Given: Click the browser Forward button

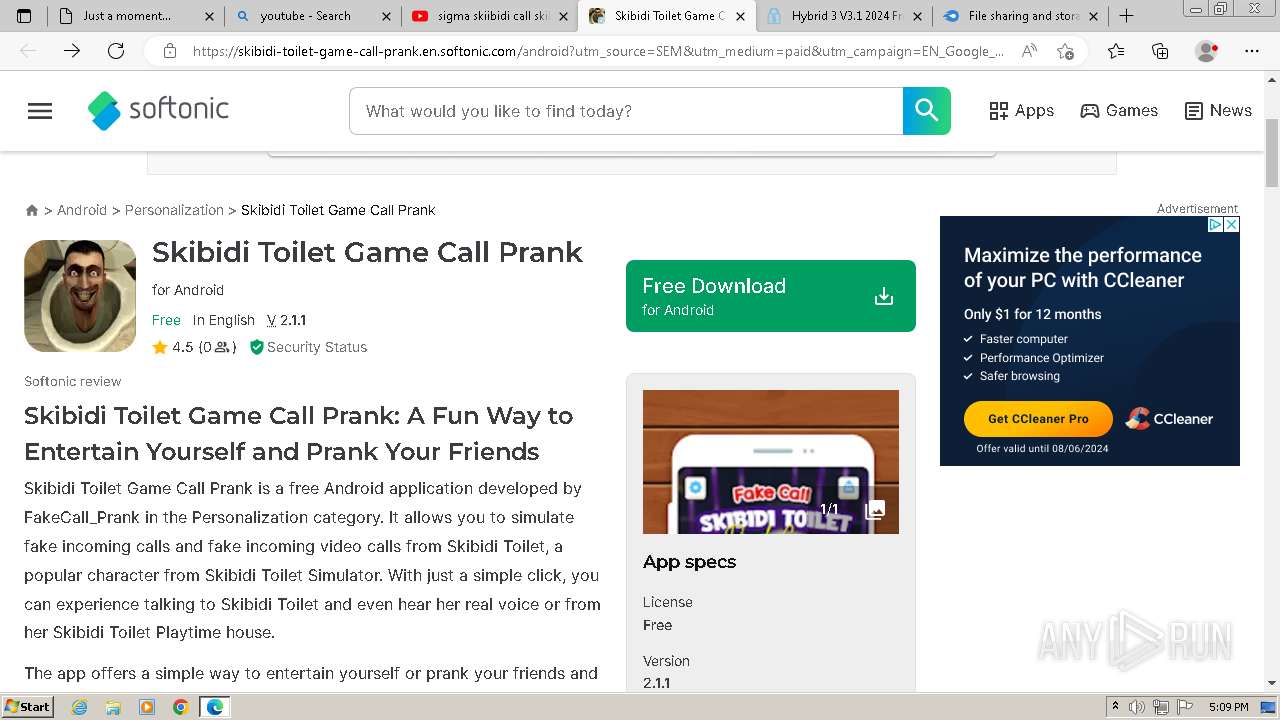Looking at the screenshot, I should coord(72,51).
